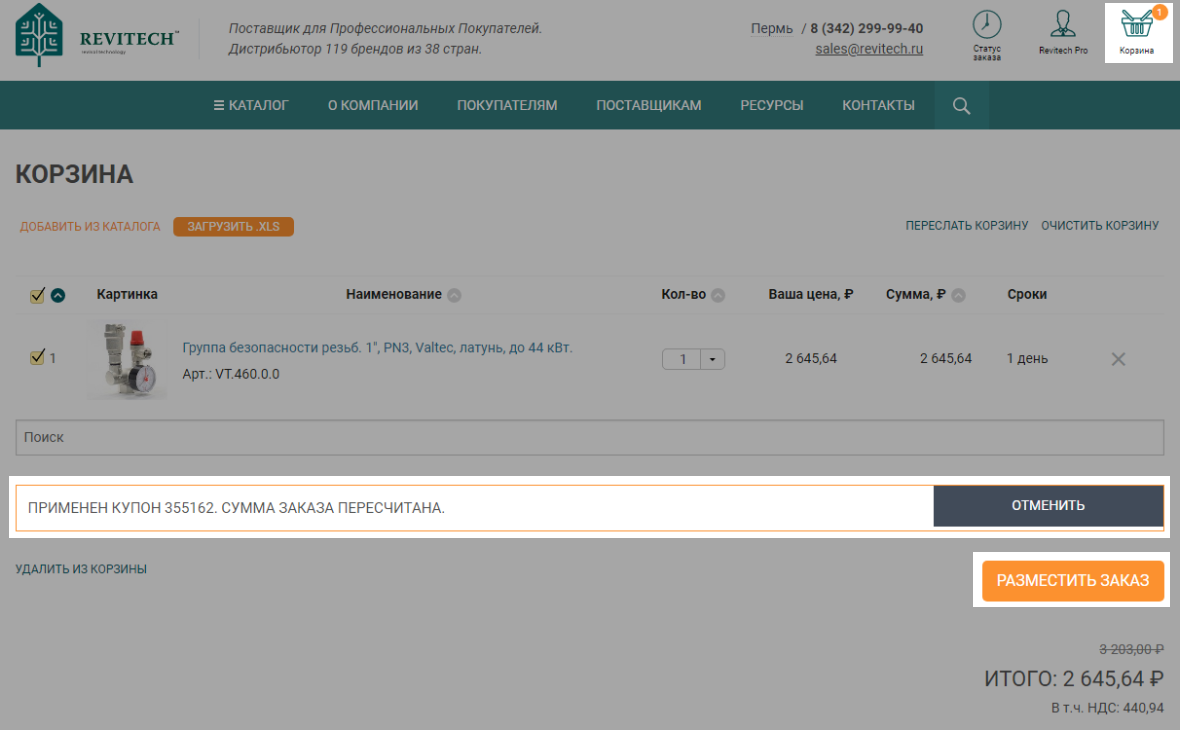1180x730 pixels.
Task: Open the order status clock icon
Action: coord(987,24)
